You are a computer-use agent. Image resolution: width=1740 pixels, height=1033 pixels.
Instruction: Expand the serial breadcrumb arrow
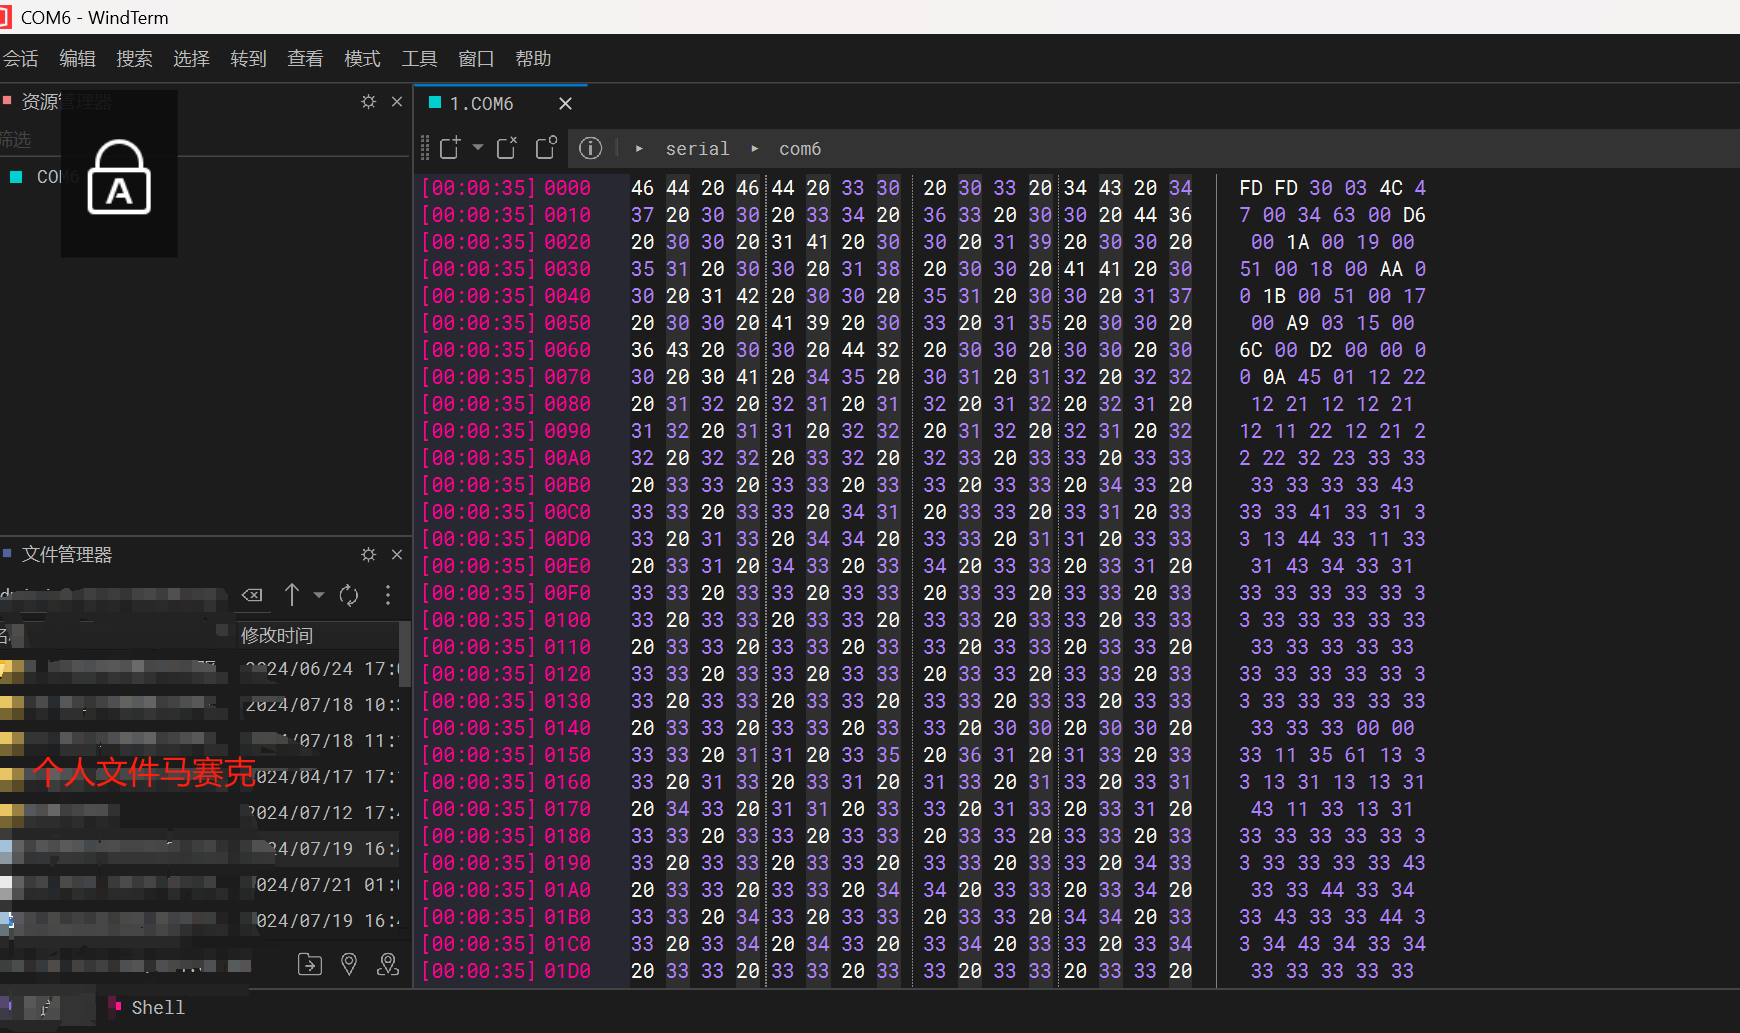click(640, 149)
